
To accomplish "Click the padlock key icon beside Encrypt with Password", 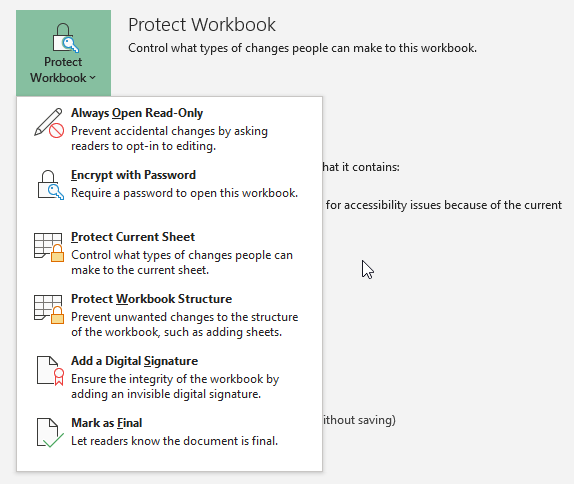I will coord(51,185).
